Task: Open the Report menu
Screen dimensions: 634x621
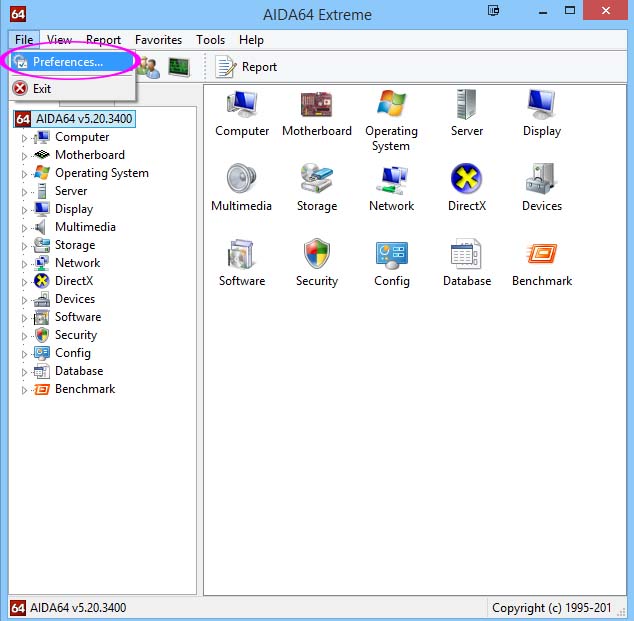Action: coord(104,40)
